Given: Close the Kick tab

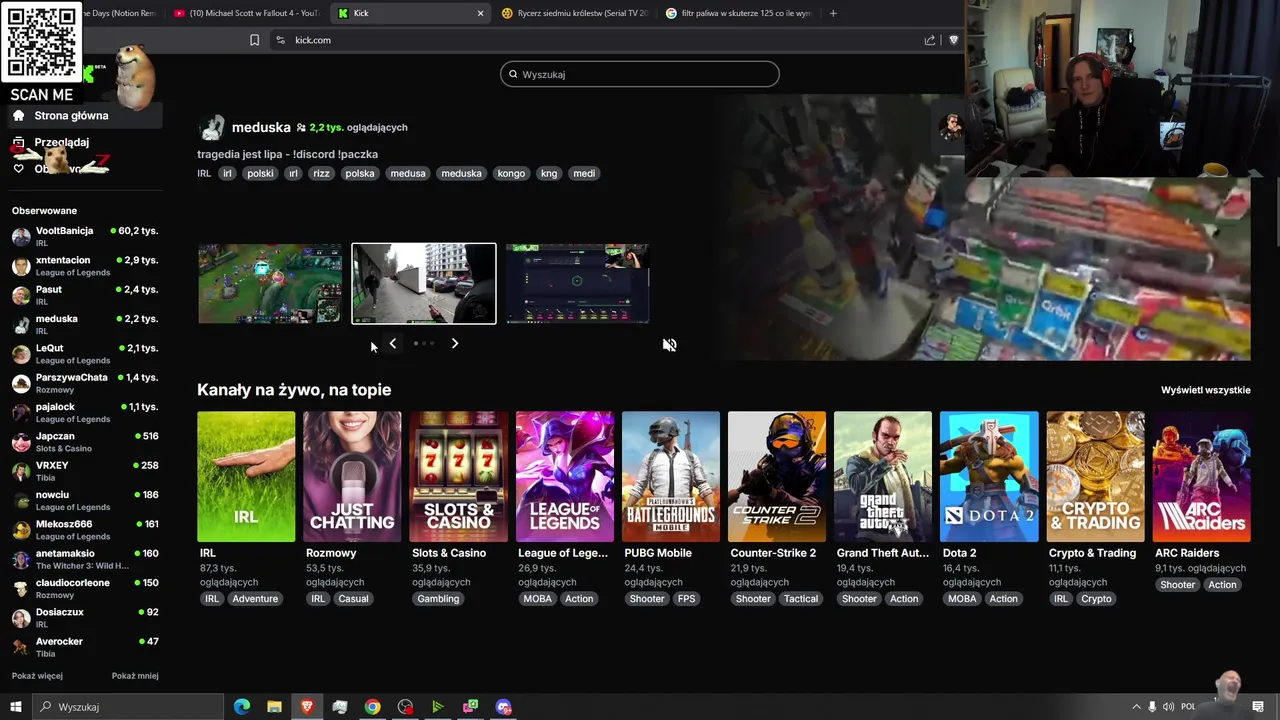Looking at the screenshot, I should tap(480, 13).
